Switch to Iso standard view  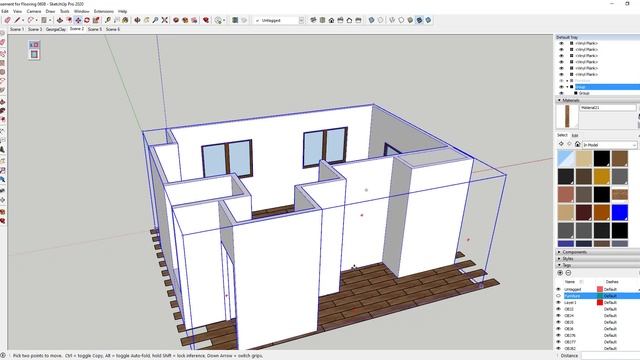click(x=313, y=20)
